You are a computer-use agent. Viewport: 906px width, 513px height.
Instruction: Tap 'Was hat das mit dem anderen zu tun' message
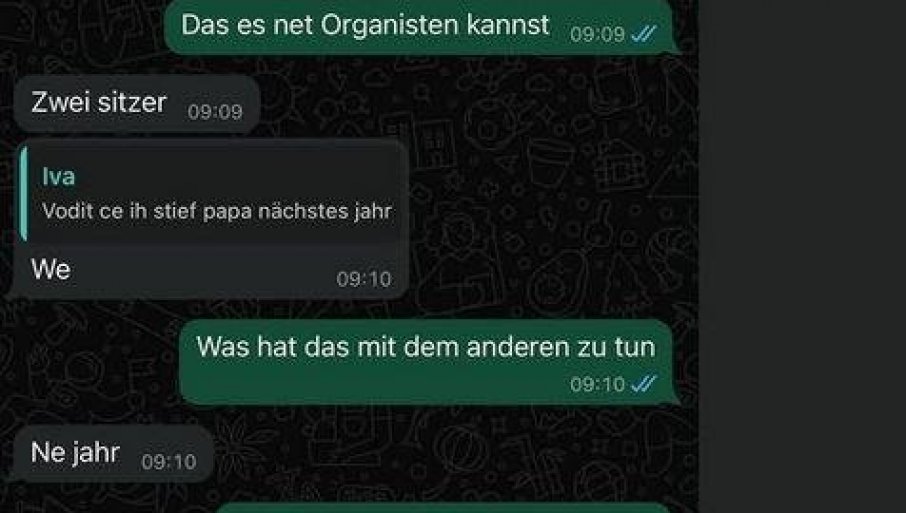(426, 362)
